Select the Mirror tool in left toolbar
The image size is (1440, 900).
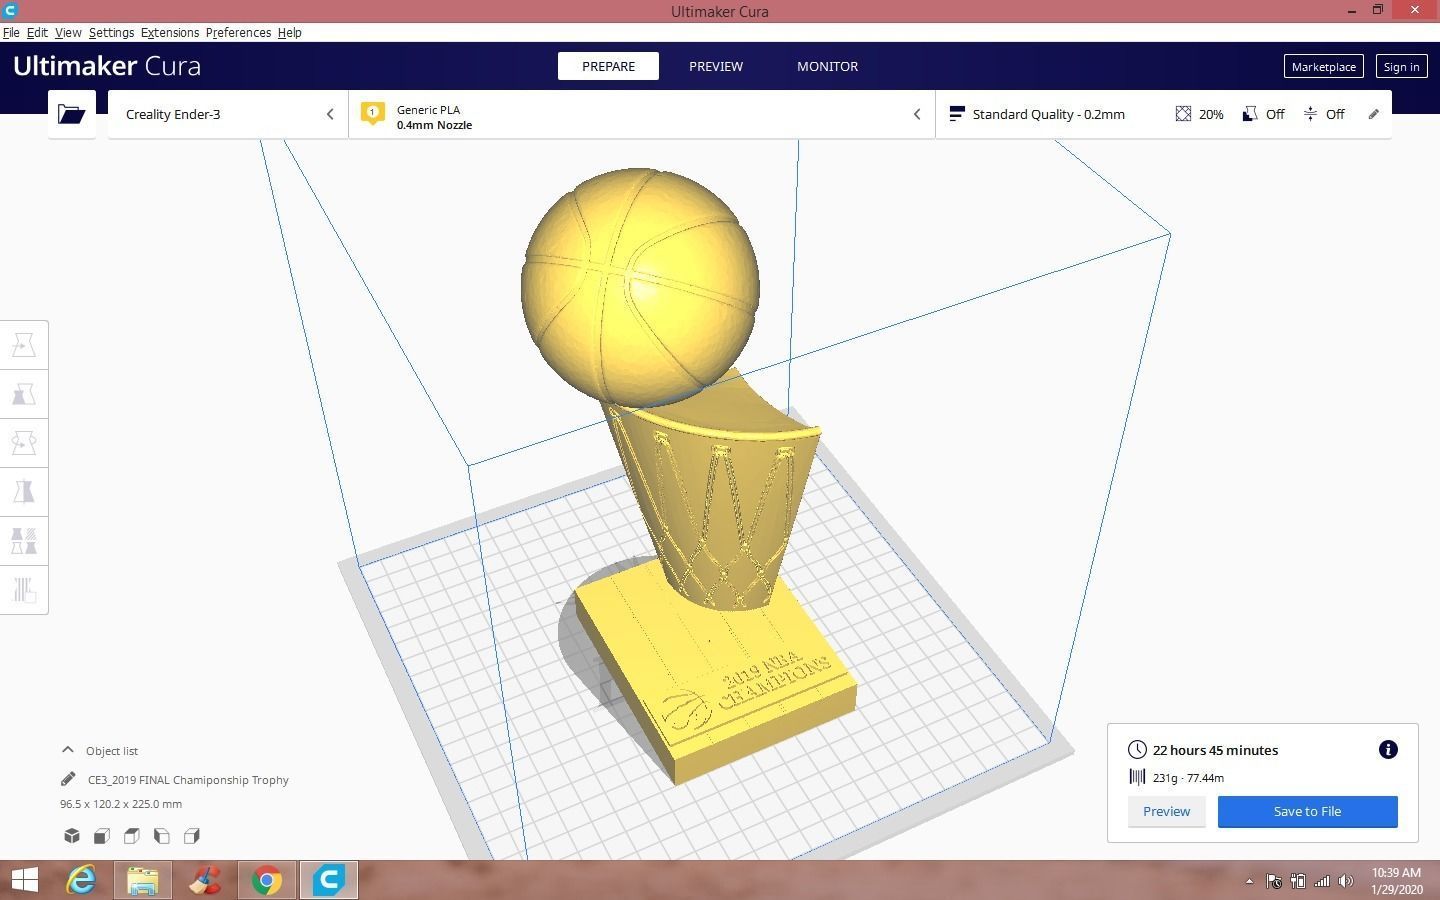24,492
